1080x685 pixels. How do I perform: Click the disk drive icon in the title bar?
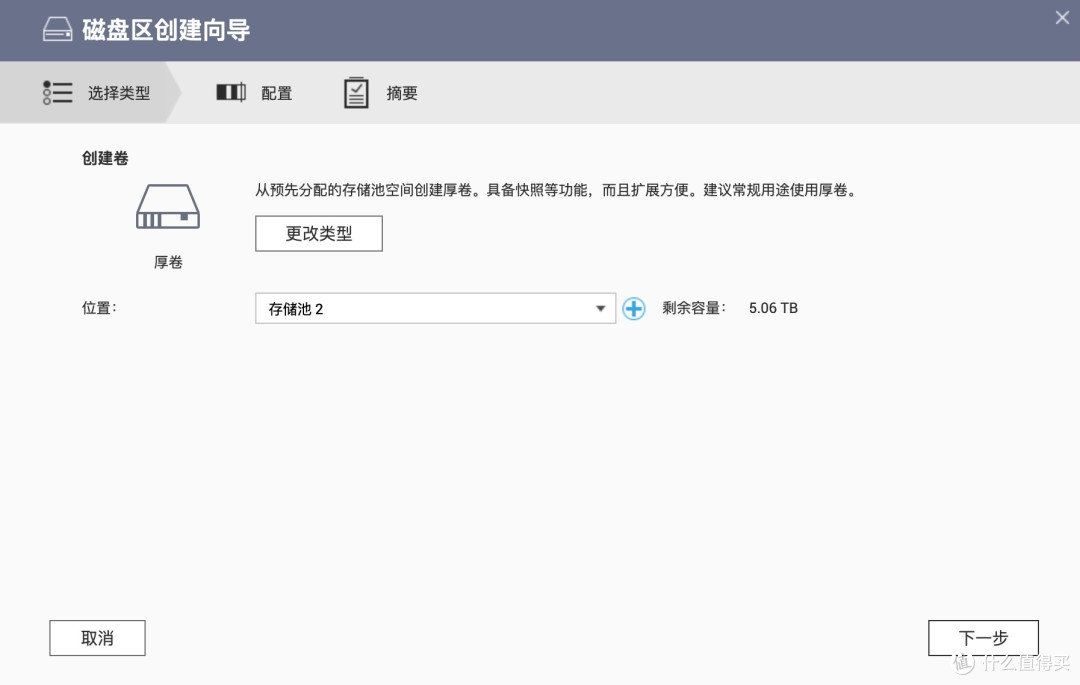click(57, 29)
